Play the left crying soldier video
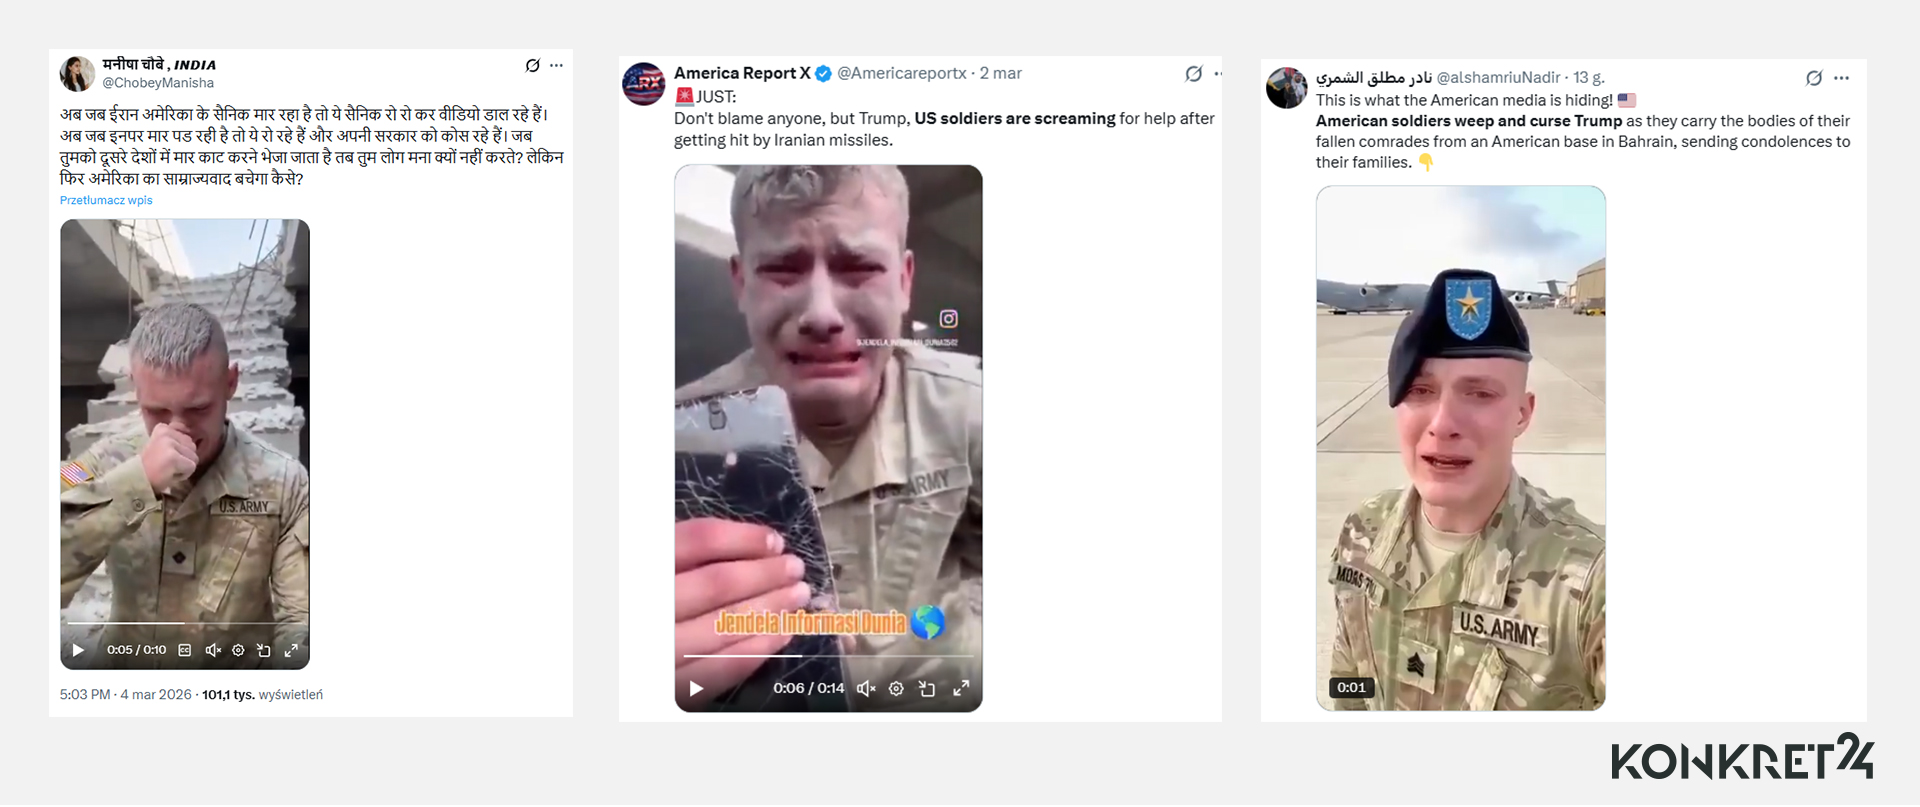This screenshot has width=1920, height=807. (78, 651)
